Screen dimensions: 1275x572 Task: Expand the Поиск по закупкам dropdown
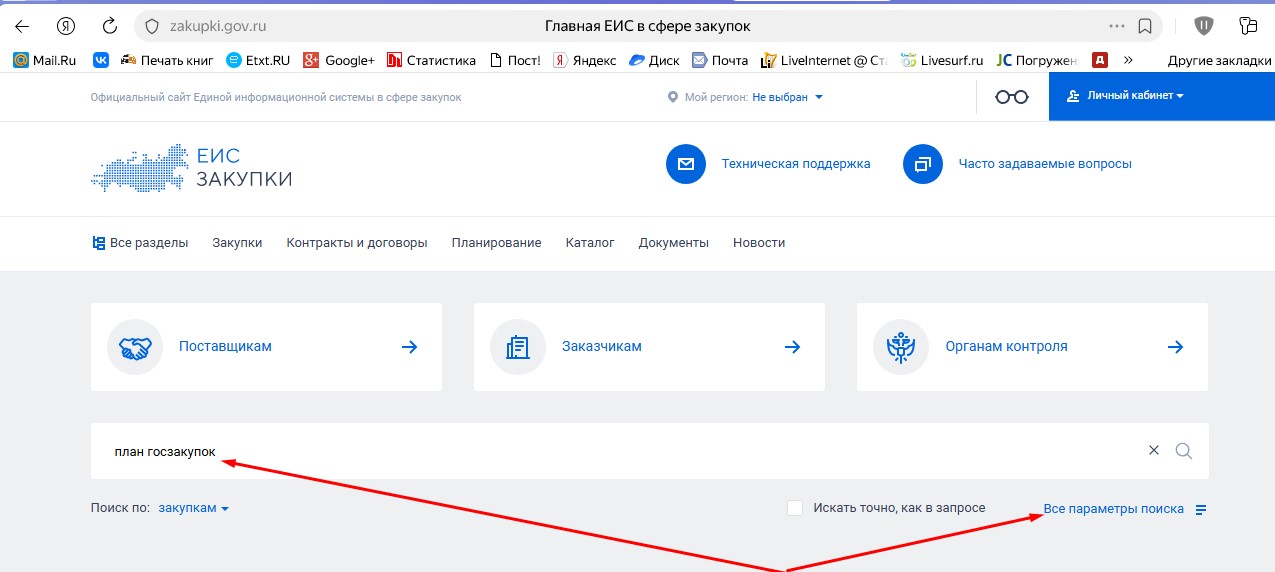(193, 508)
